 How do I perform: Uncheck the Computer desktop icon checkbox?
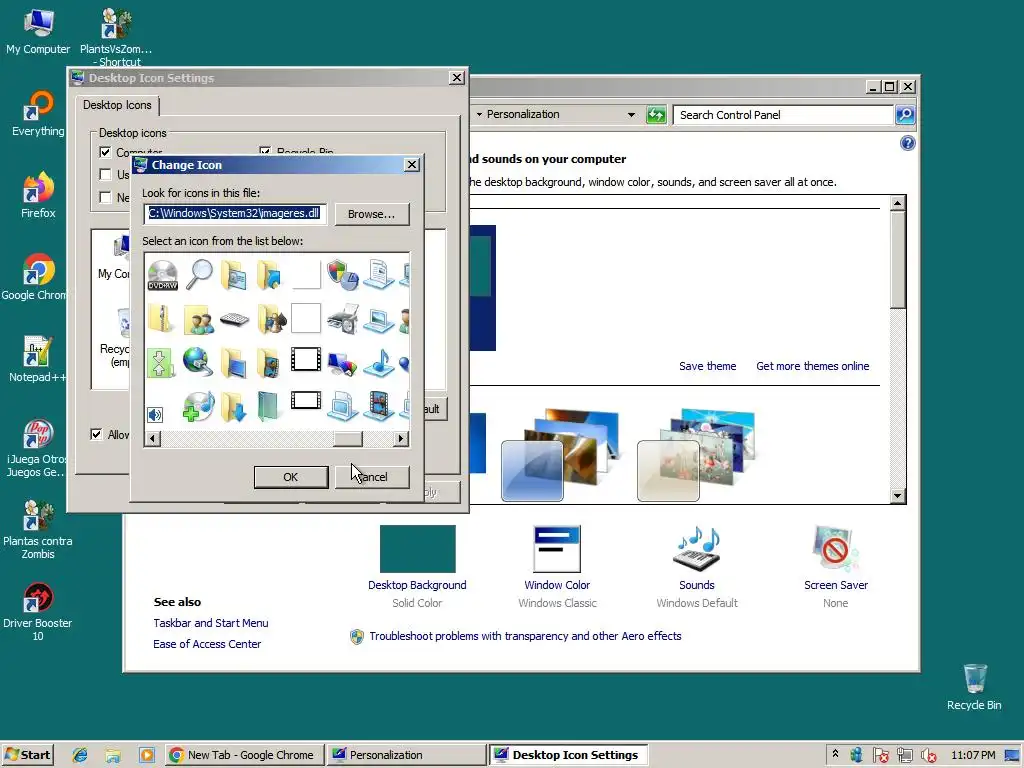[104, 152]
